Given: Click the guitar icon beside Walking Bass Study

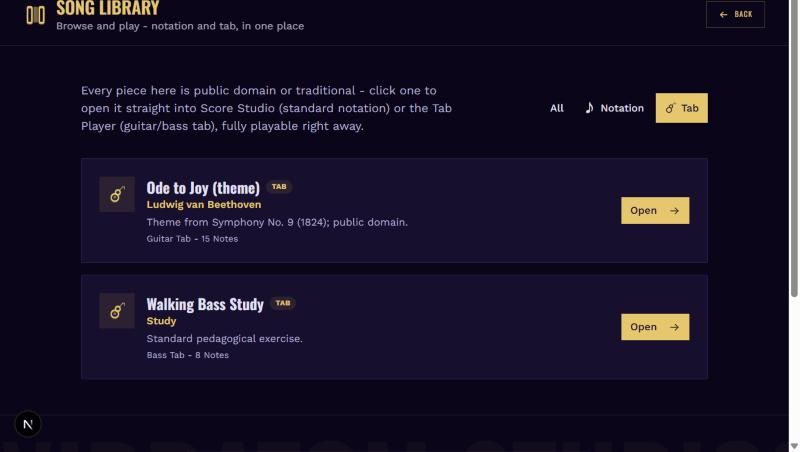Looking at the screenshot, I should tap(117, 311).
